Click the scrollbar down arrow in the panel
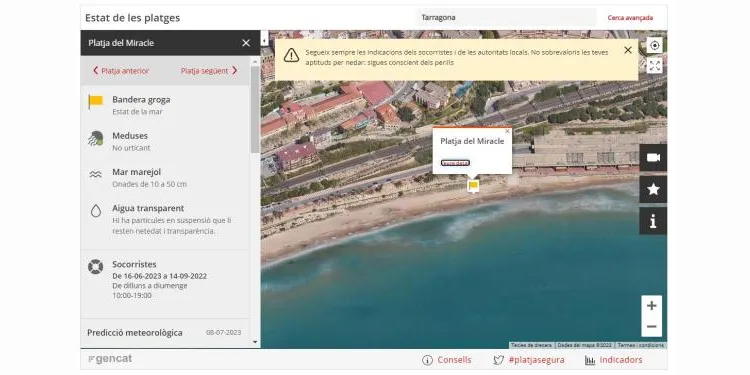Image resolution: width=750 pixels, height=375 pixels. coord(255,342)
